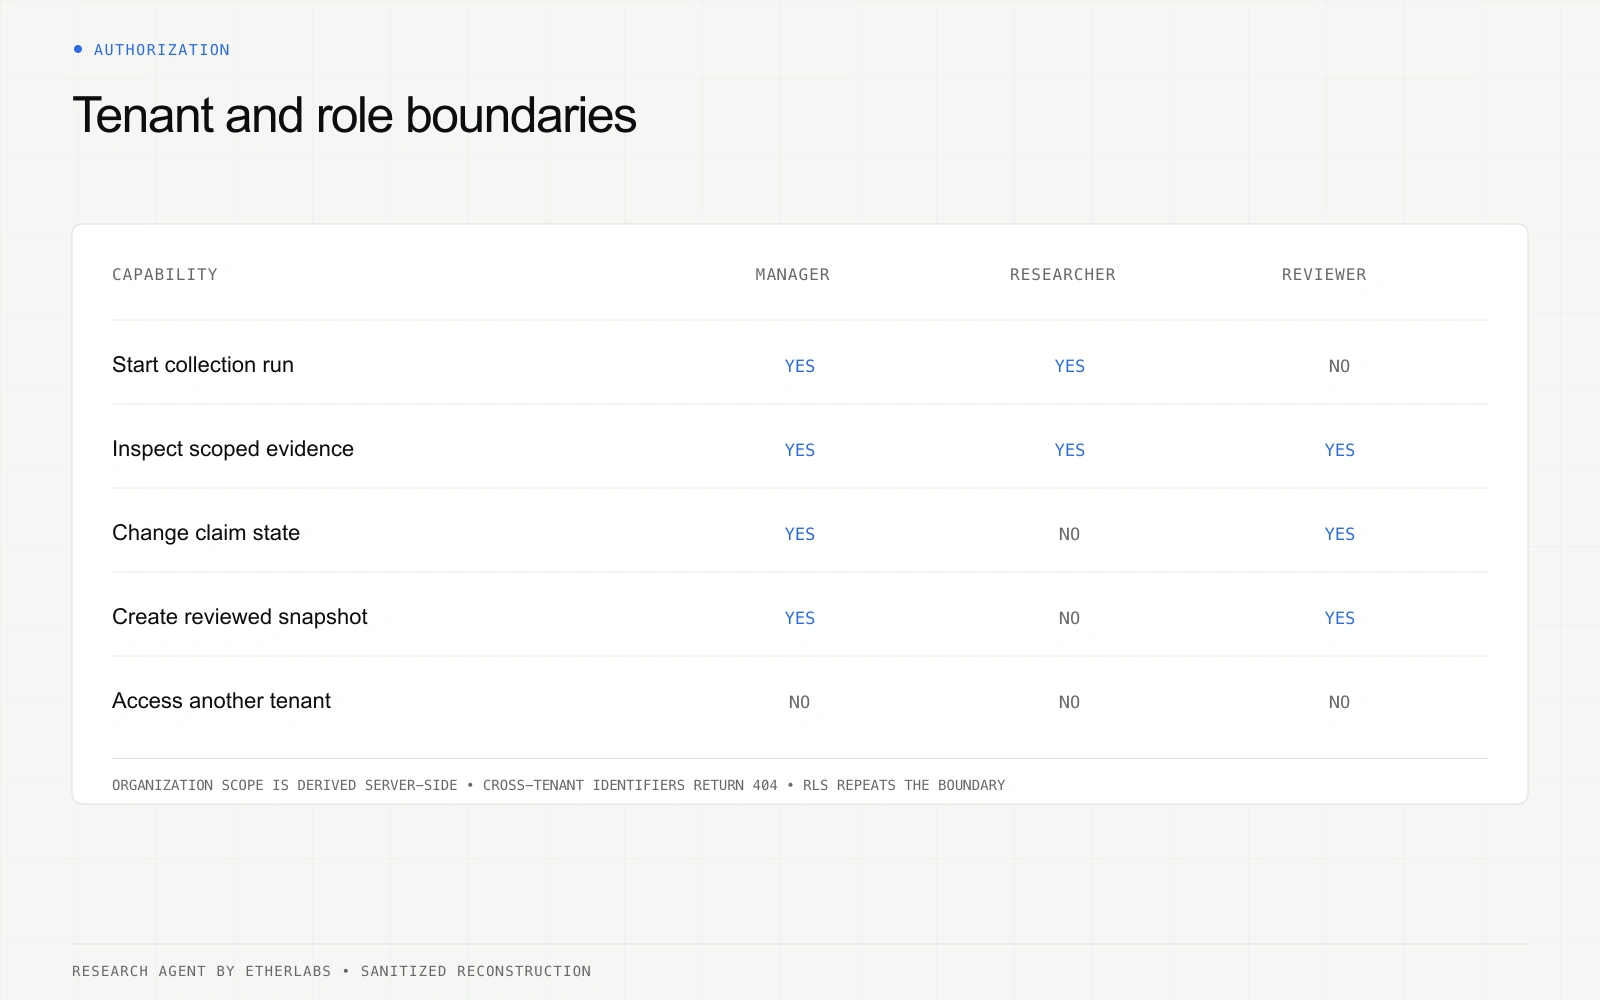Click Researcher NO for Create reviewed snapshot
The image size is (1600, 1000).
click(x=1069, y=618)
